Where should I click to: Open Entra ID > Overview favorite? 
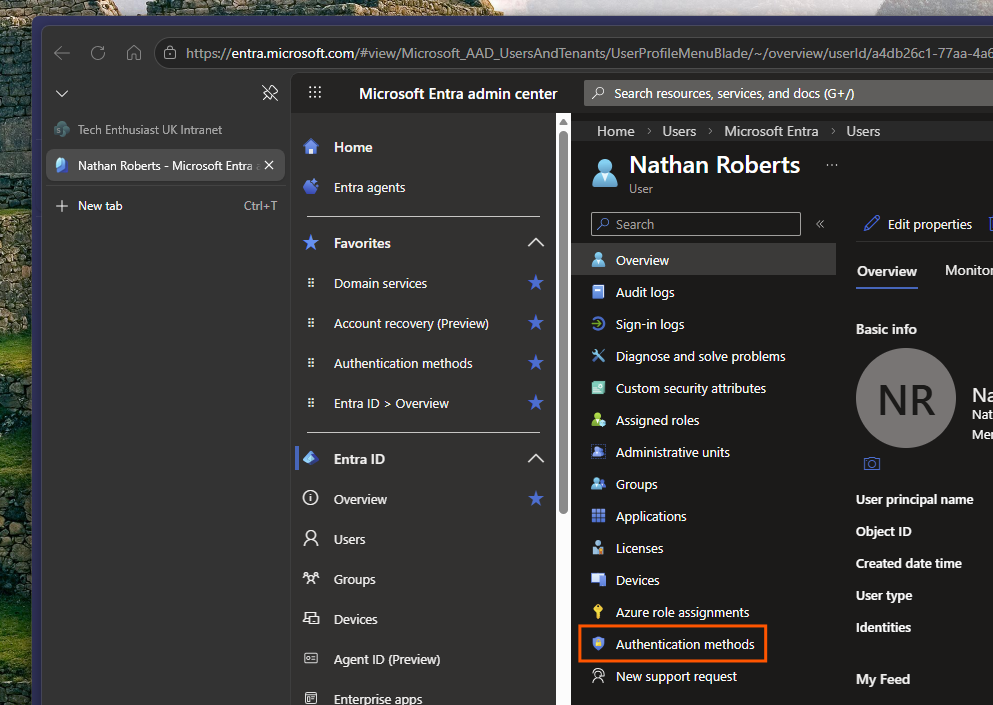[391, 403]
